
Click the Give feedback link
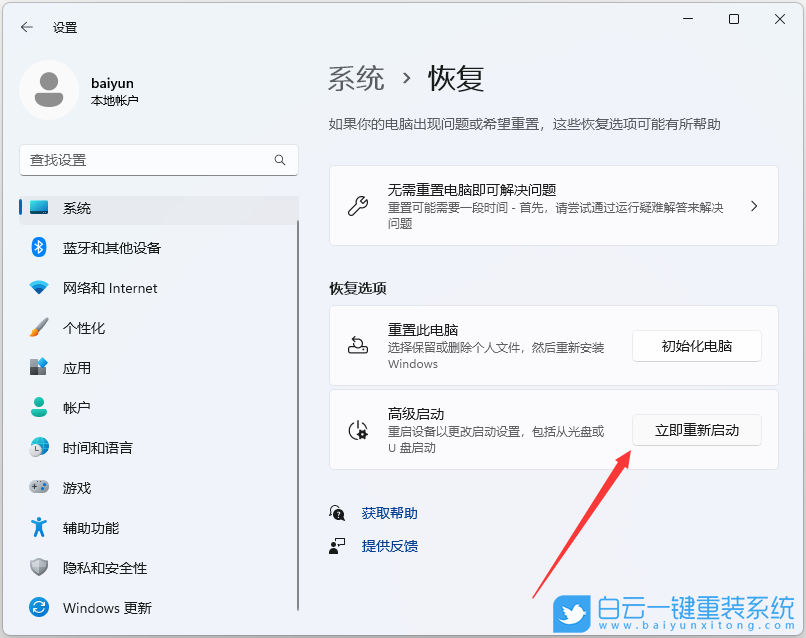389,546
